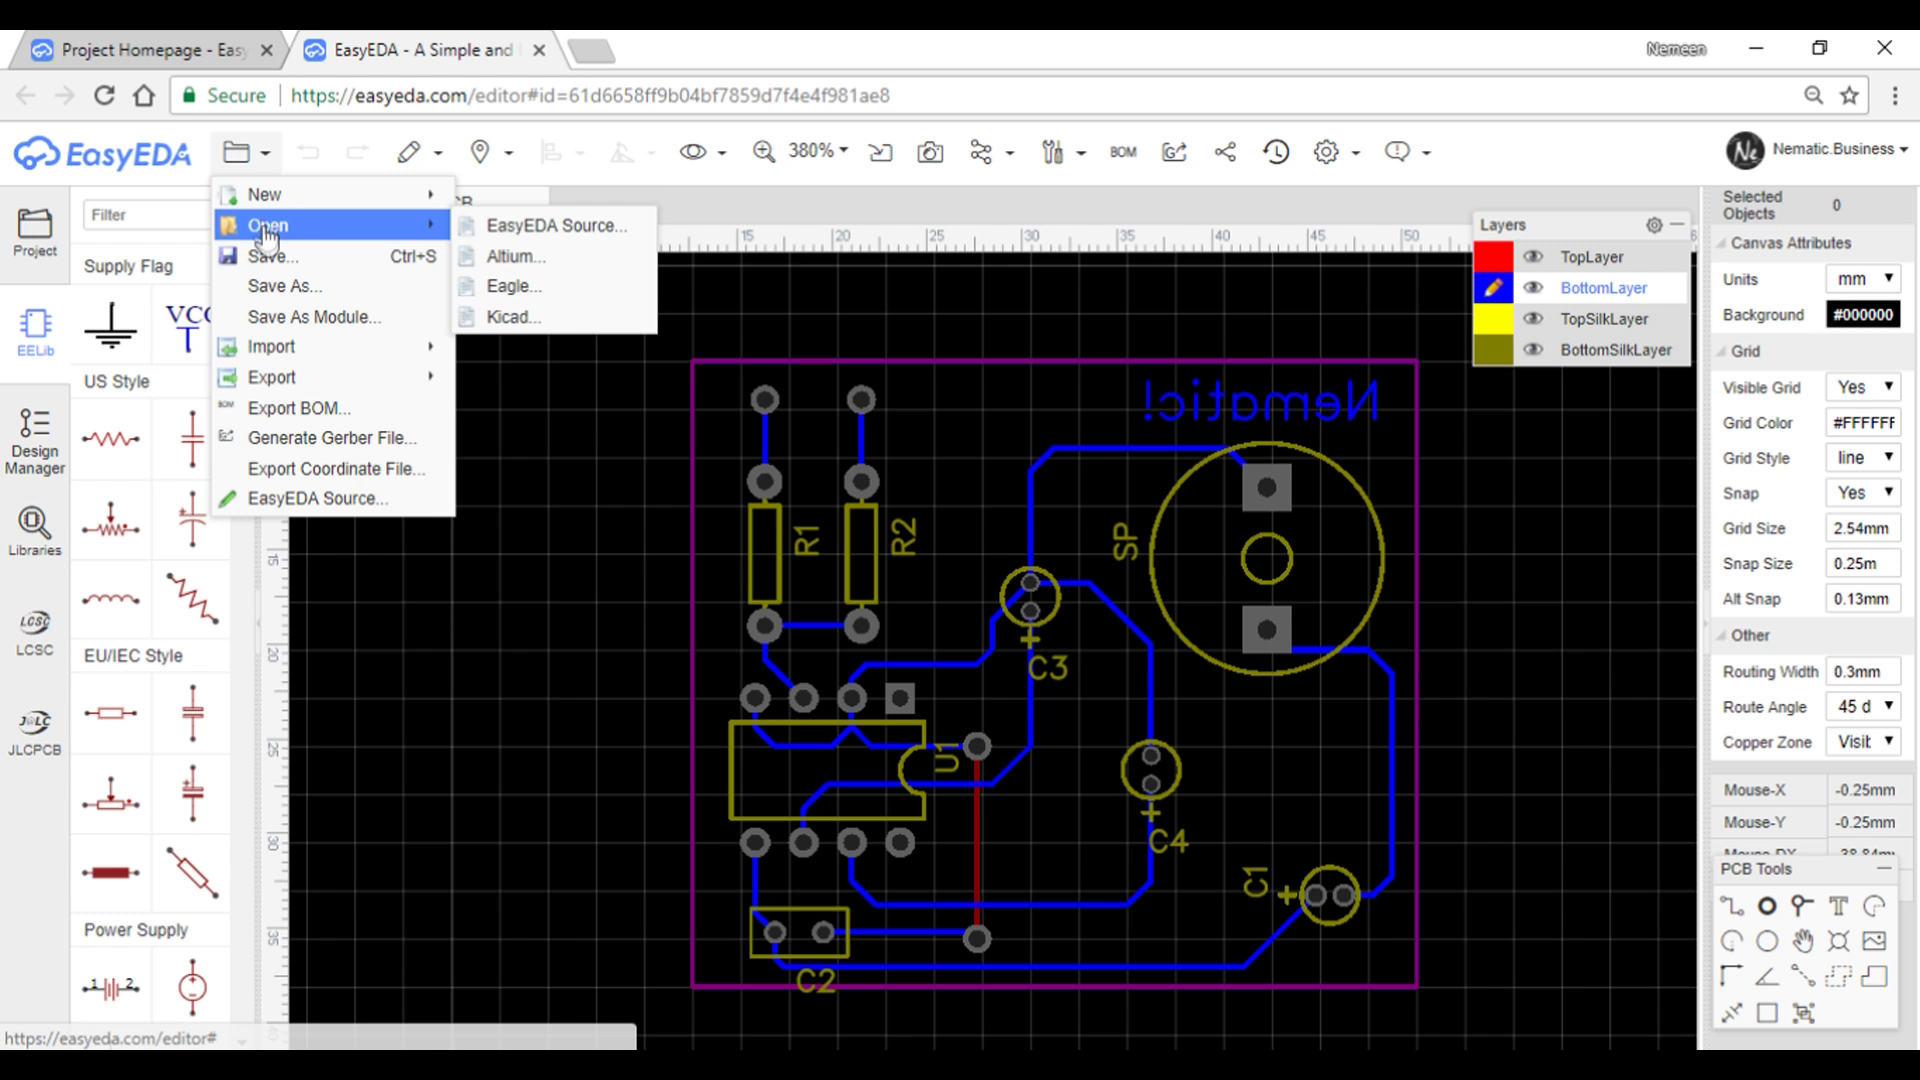
Task: Select the Group/Ungroup tool in PCB Tools
Action: click(x=1802, y=1012)
